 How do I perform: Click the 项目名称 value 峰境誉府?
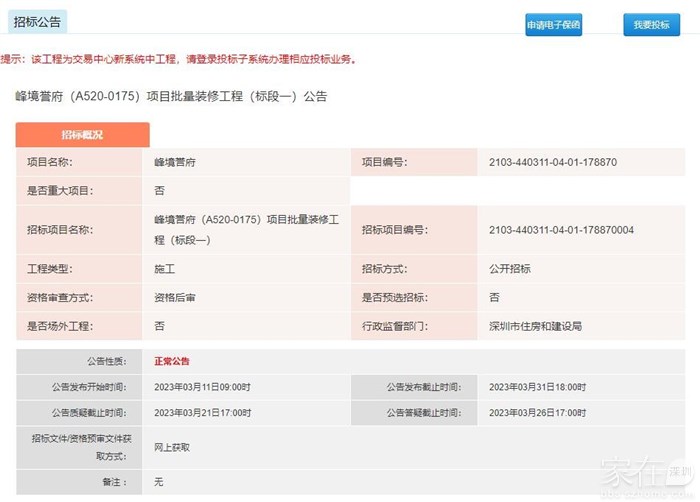click(x=175, y=162)
